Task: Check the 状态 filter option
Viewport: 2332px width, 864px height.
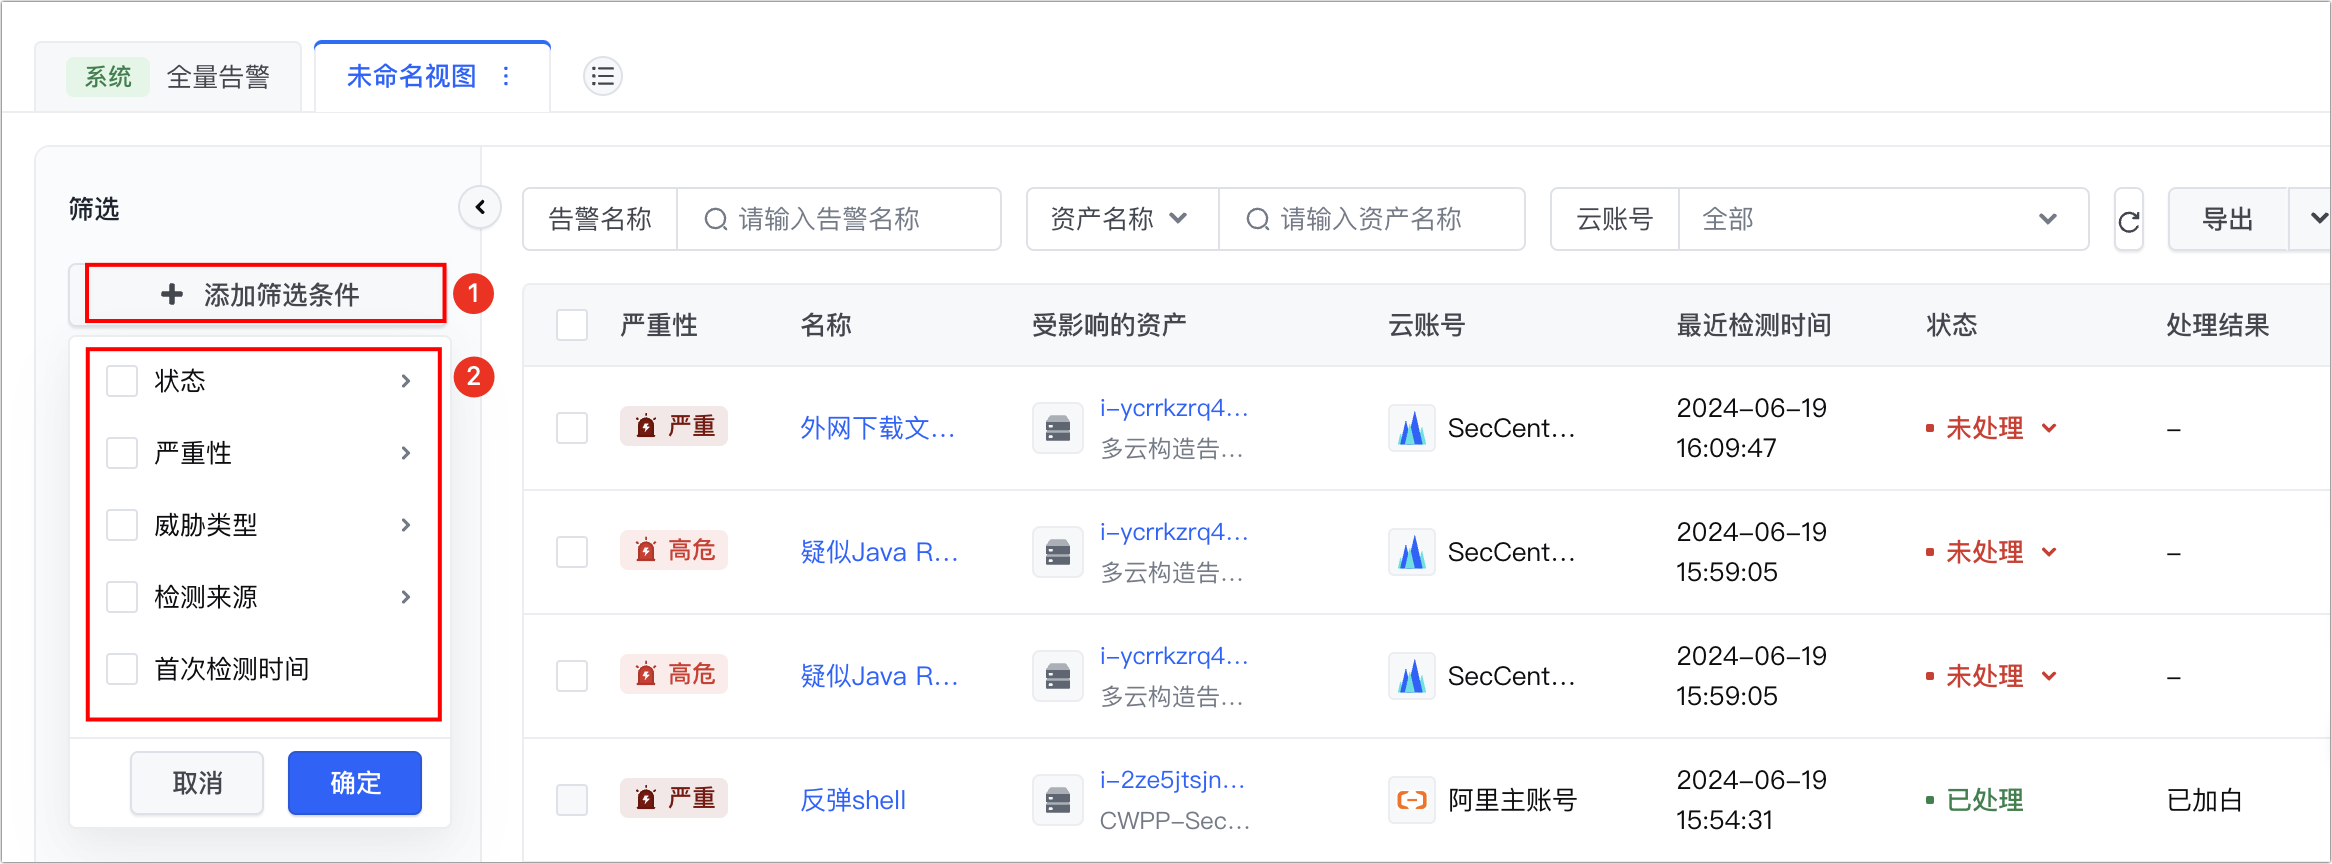Action: point(122,381)
